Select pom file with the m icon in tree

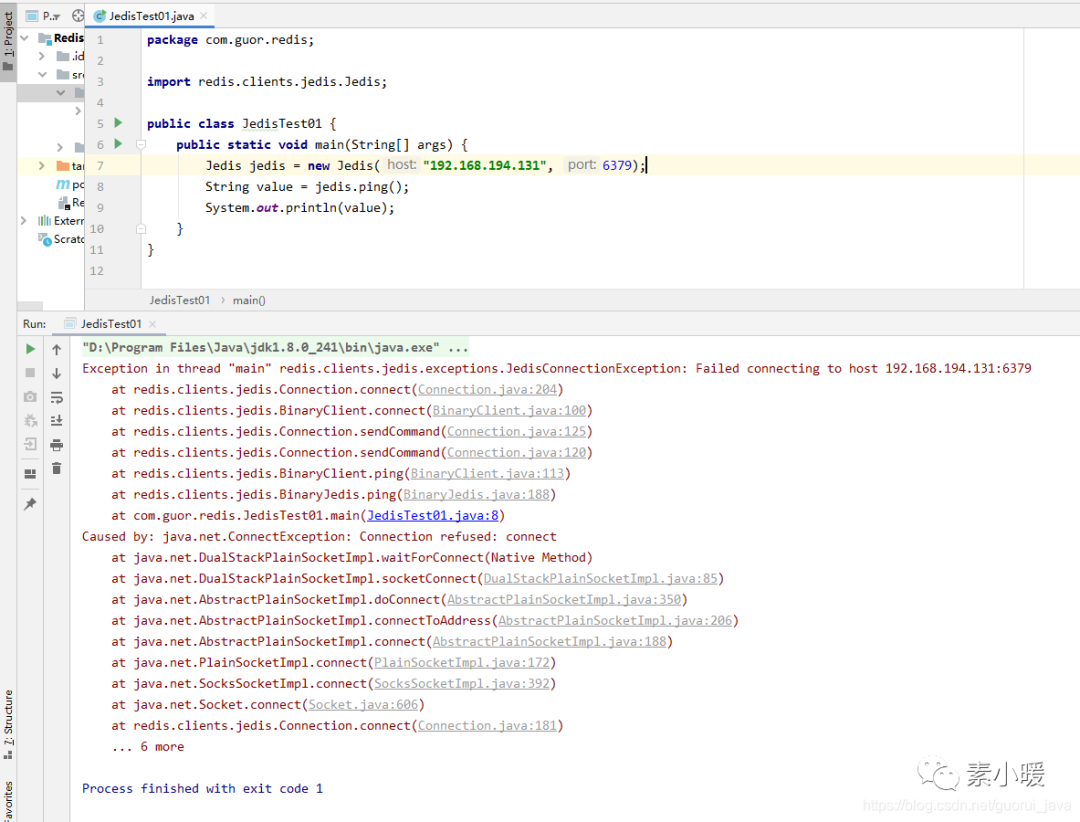click(70, 184)
